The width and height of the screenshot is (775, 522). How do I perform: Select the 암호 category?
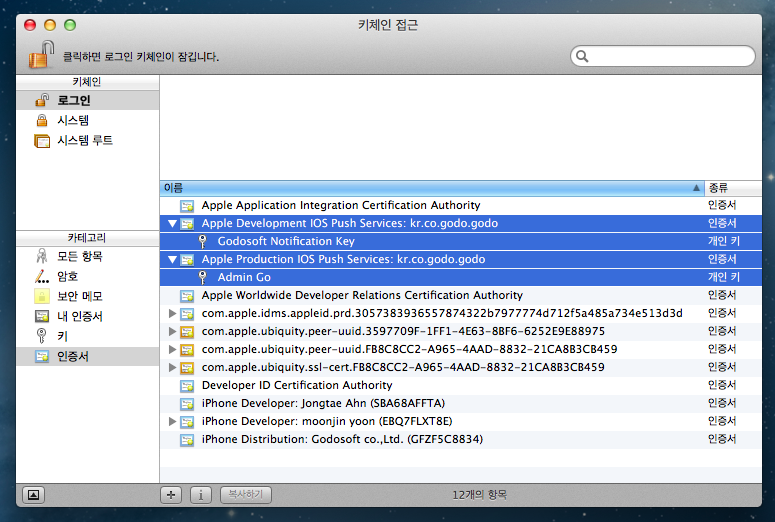pyautogui.click(x=87, y=276)
